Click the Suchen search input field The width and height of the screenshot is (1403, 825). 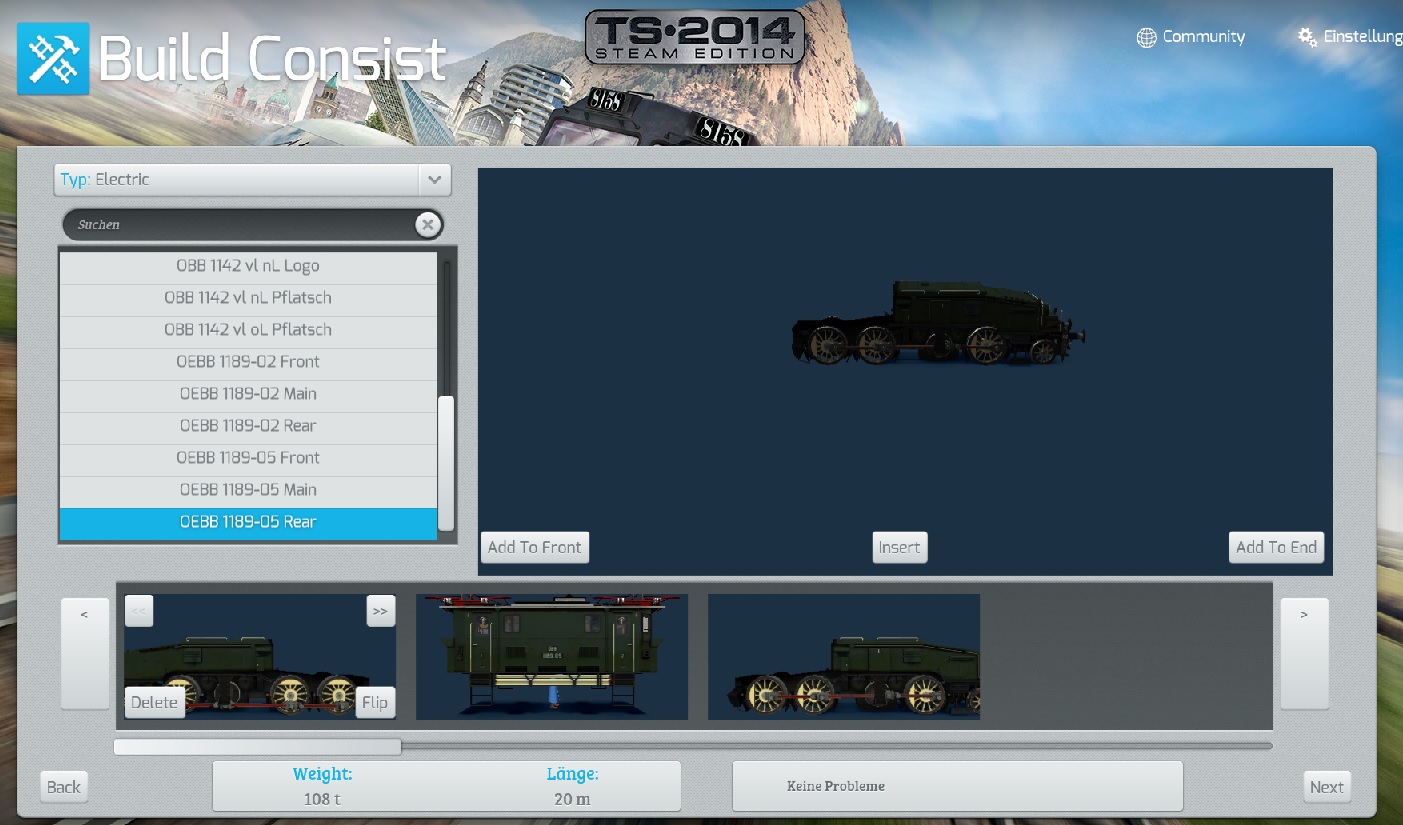pyautogui.click(x=240, y=225)
